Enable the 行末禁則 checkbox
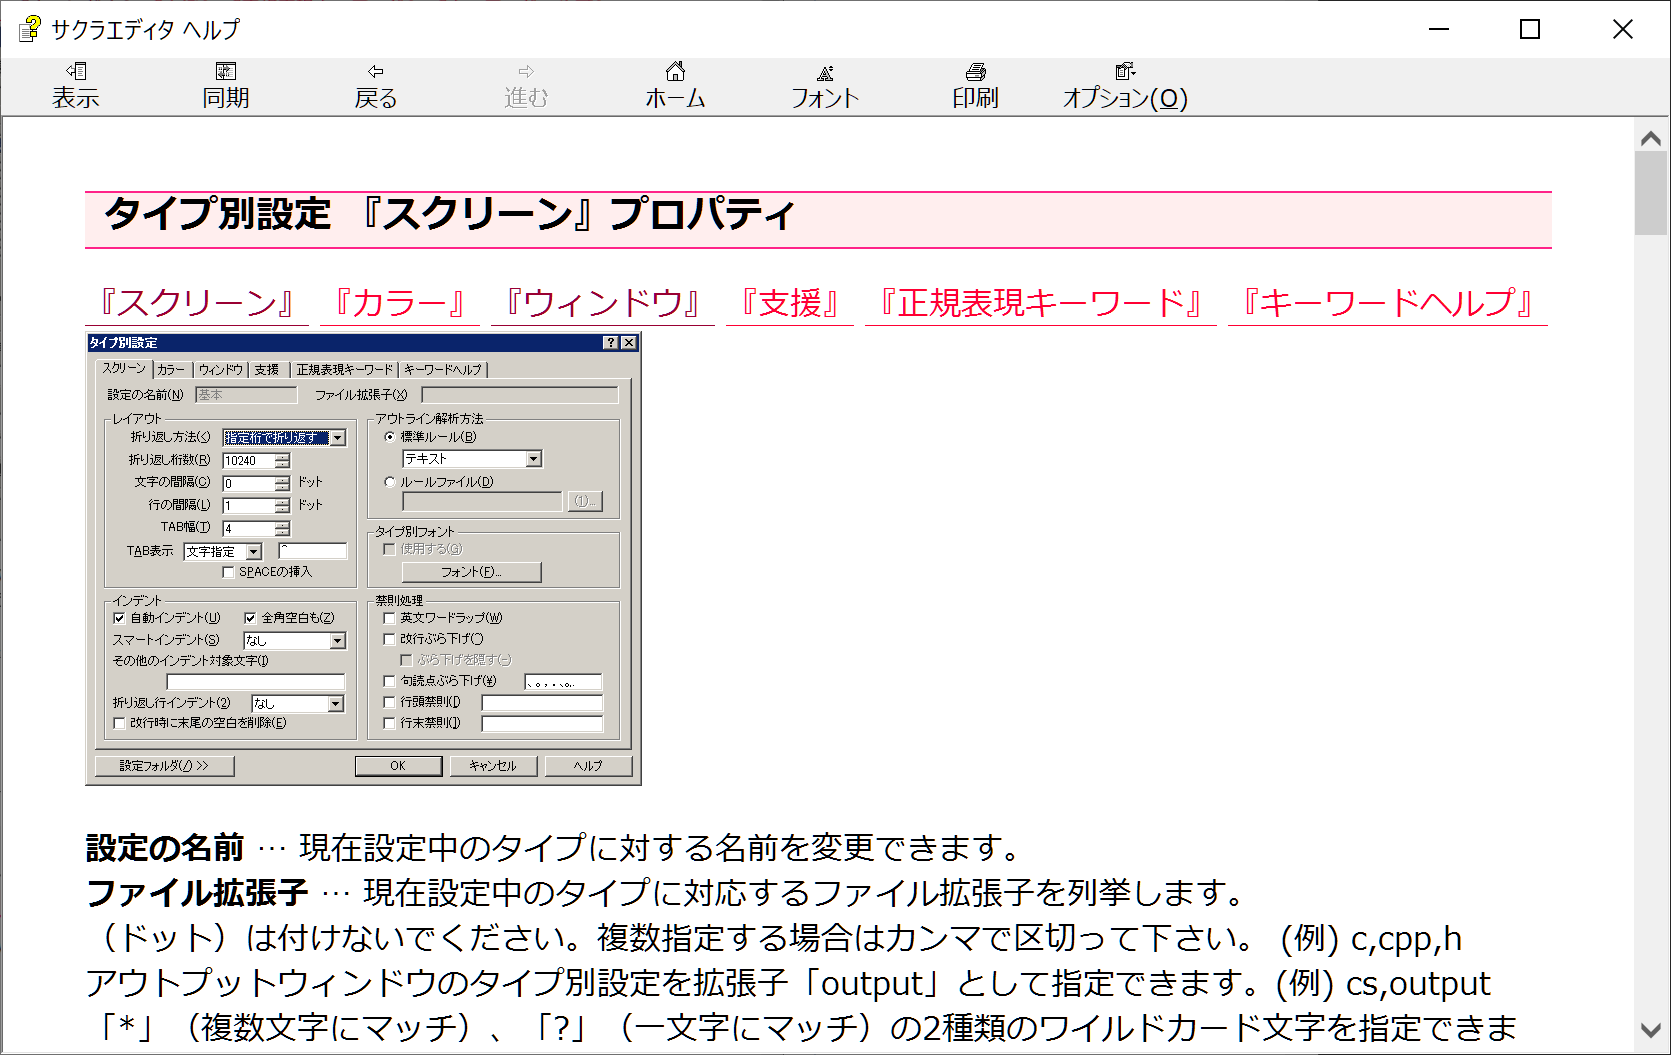This screenshot has width=1671, height=1055. point(389,723)
